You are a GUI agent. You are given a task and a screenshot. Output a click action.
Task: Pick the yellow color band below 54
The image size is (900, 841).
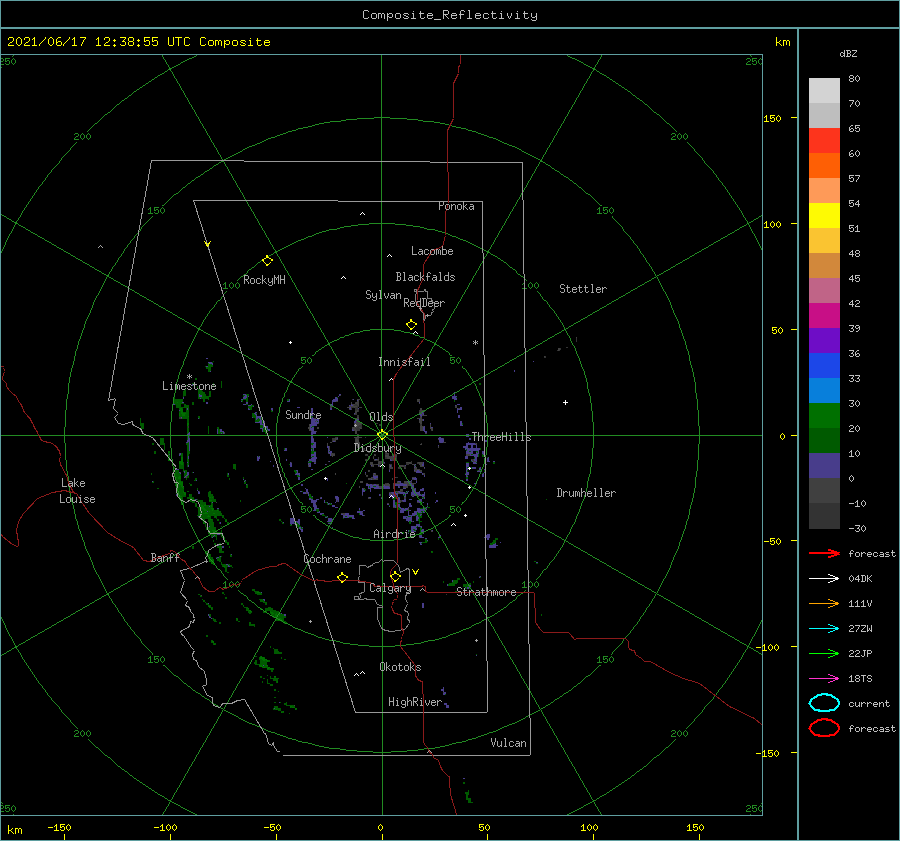click(x=824, y=216)
